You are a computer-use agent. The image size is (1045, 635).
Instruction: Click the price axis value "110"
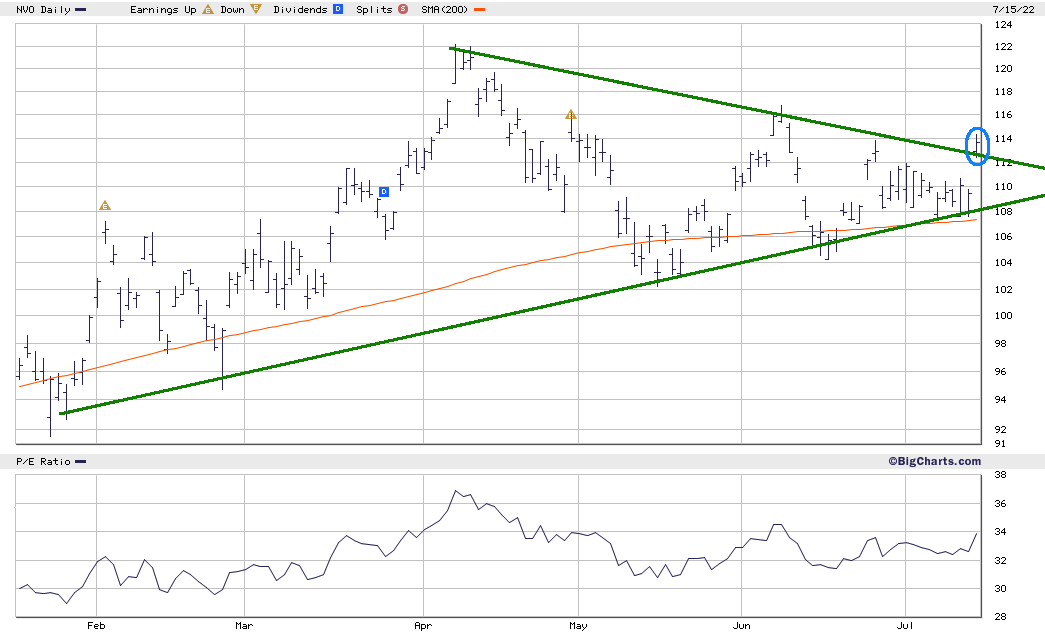tap(1003, 187)
